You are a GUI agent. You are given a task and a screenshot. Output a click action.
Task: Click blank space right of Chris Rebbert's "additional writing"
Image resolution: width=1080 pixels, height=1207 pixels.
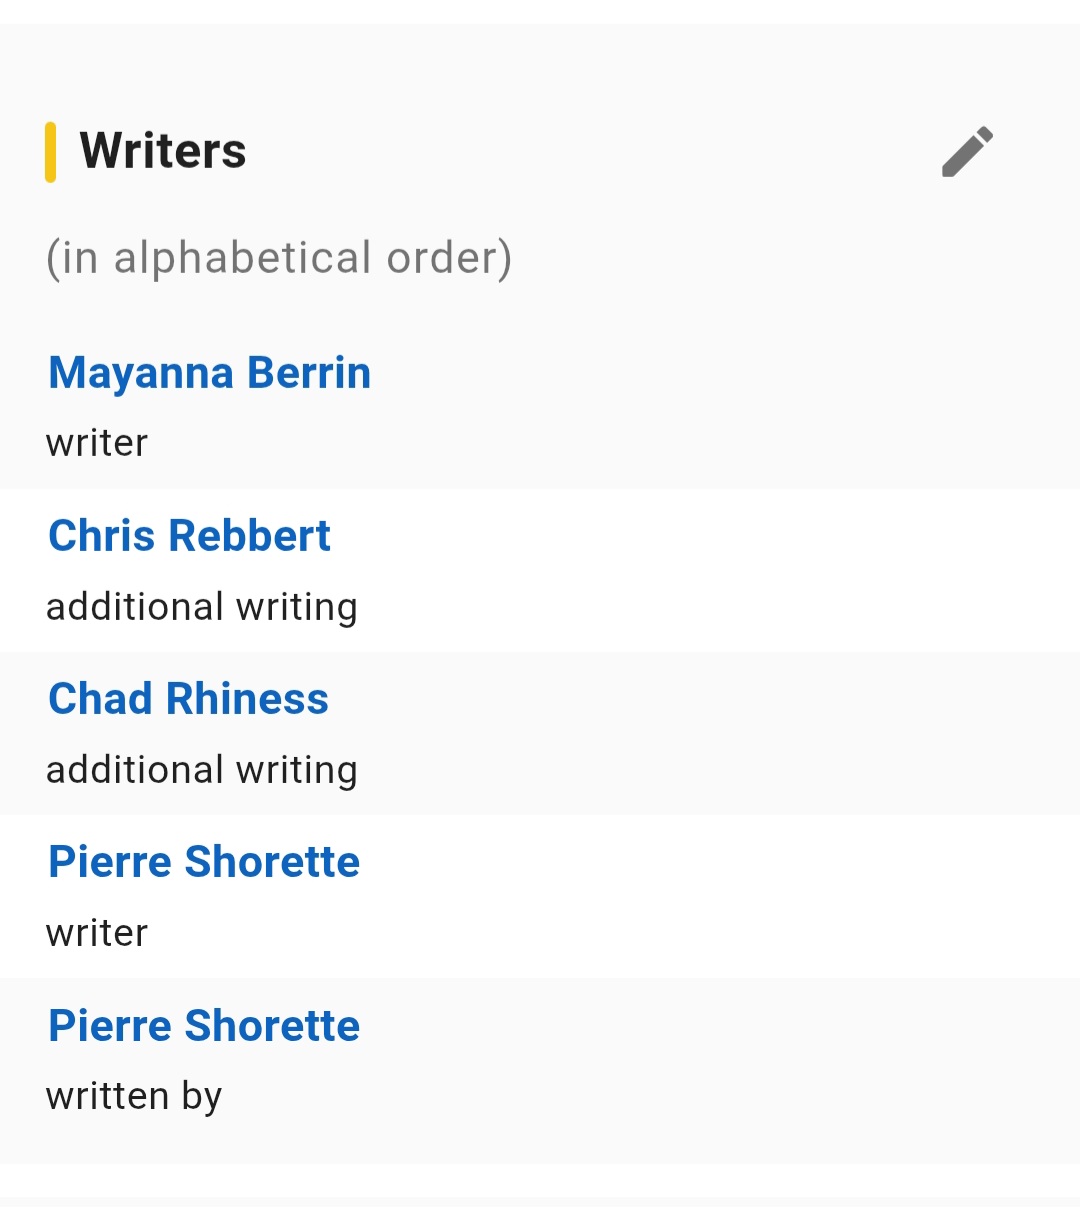point(700,607)
